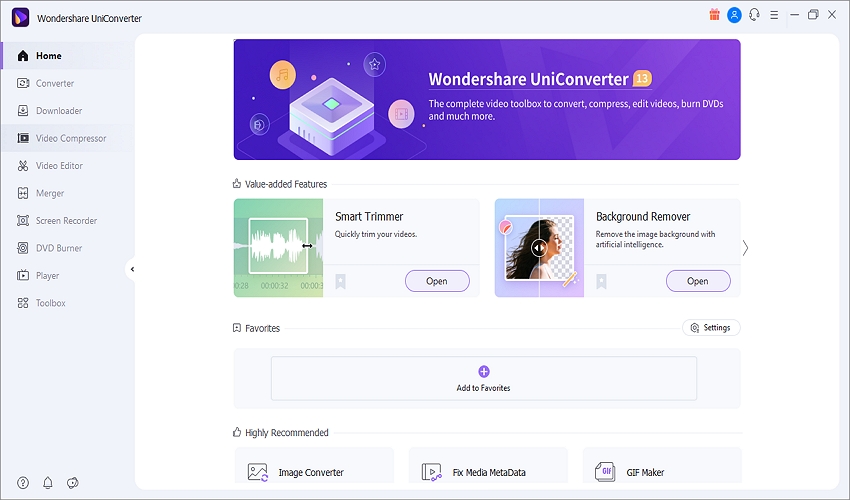
Task: Click the Toolbox grid icon
Action: (x=23, y=303)
